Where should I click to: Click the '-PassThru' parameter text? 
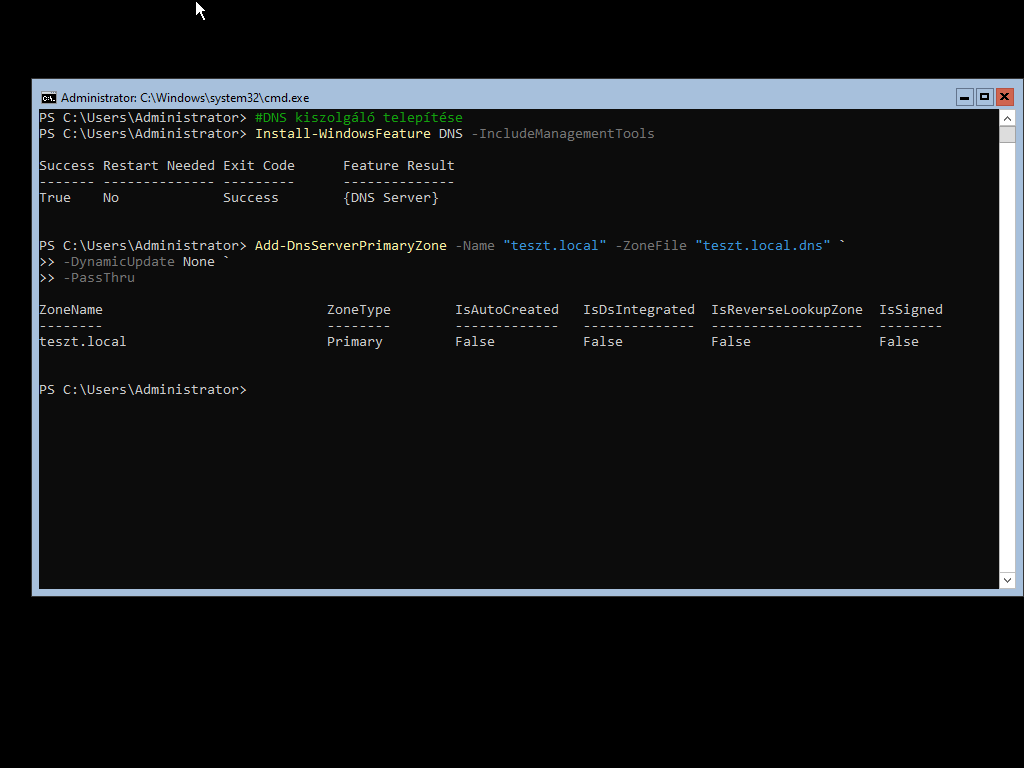[98, 278]
